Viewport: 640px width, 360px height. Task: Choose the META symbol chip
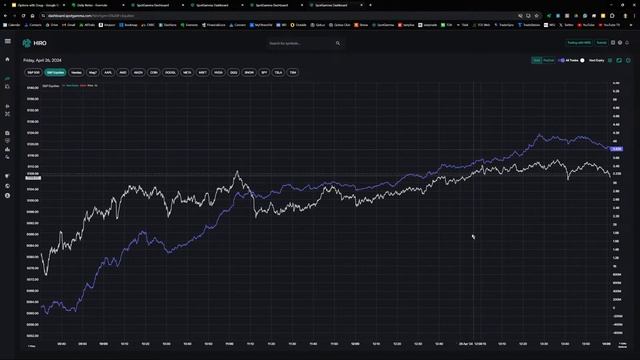[187, 73]
